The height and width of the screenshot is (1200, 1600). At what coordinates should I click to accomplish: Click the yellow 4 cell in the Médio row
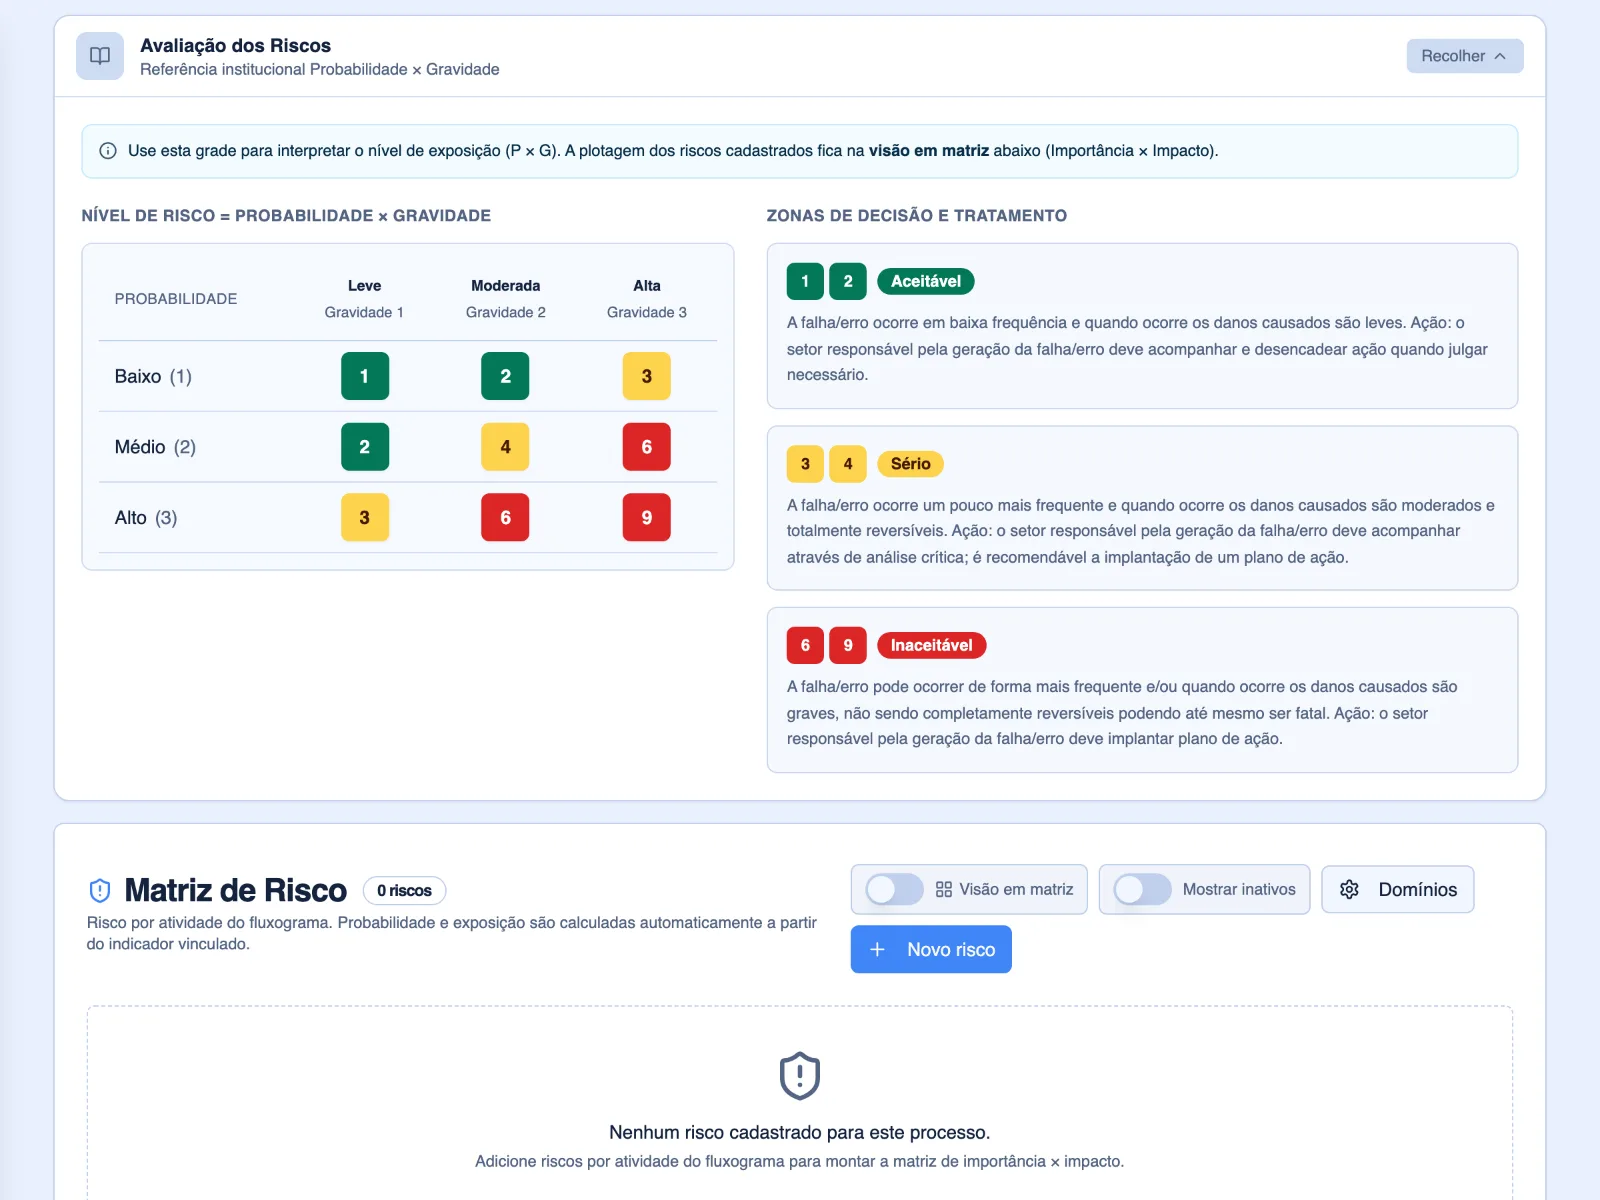click(505, 447)
